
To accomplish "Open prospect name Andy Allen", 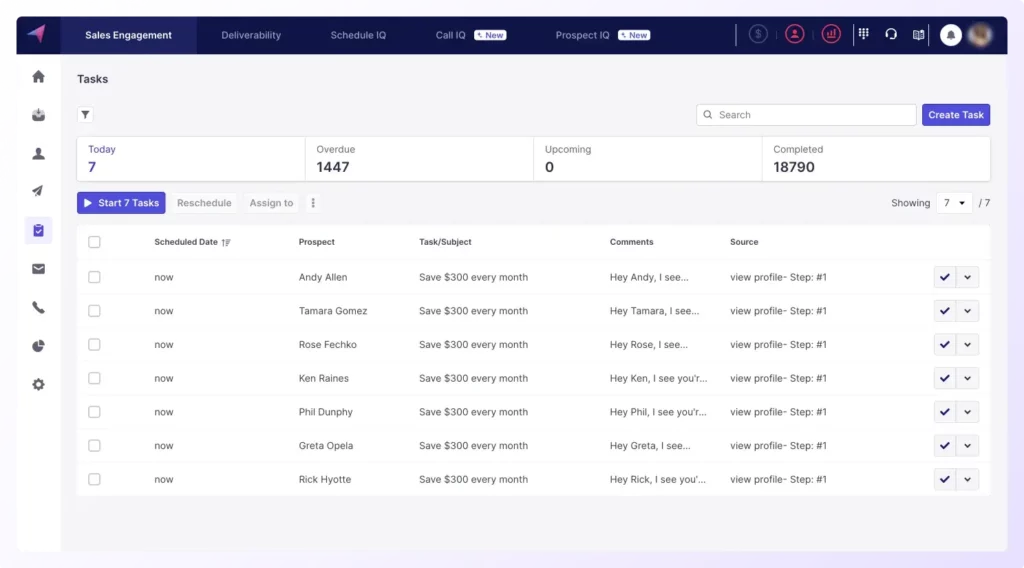I will click(x=323, y=277).
